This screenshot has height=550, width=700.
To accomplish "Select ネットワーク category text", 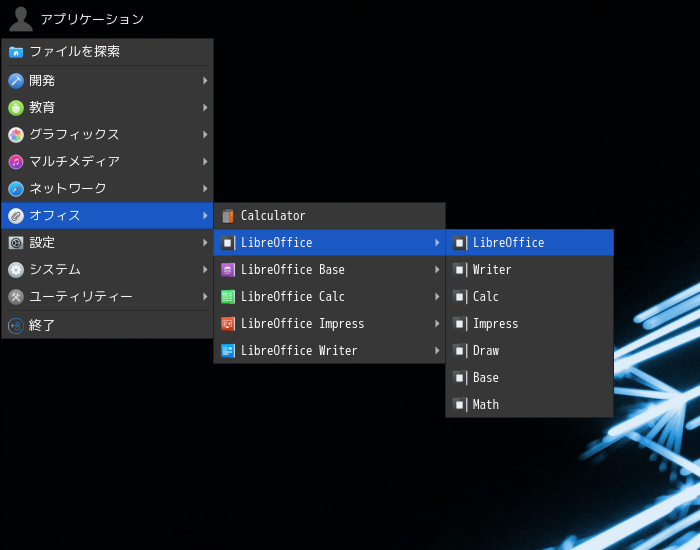I will [68, 189].
